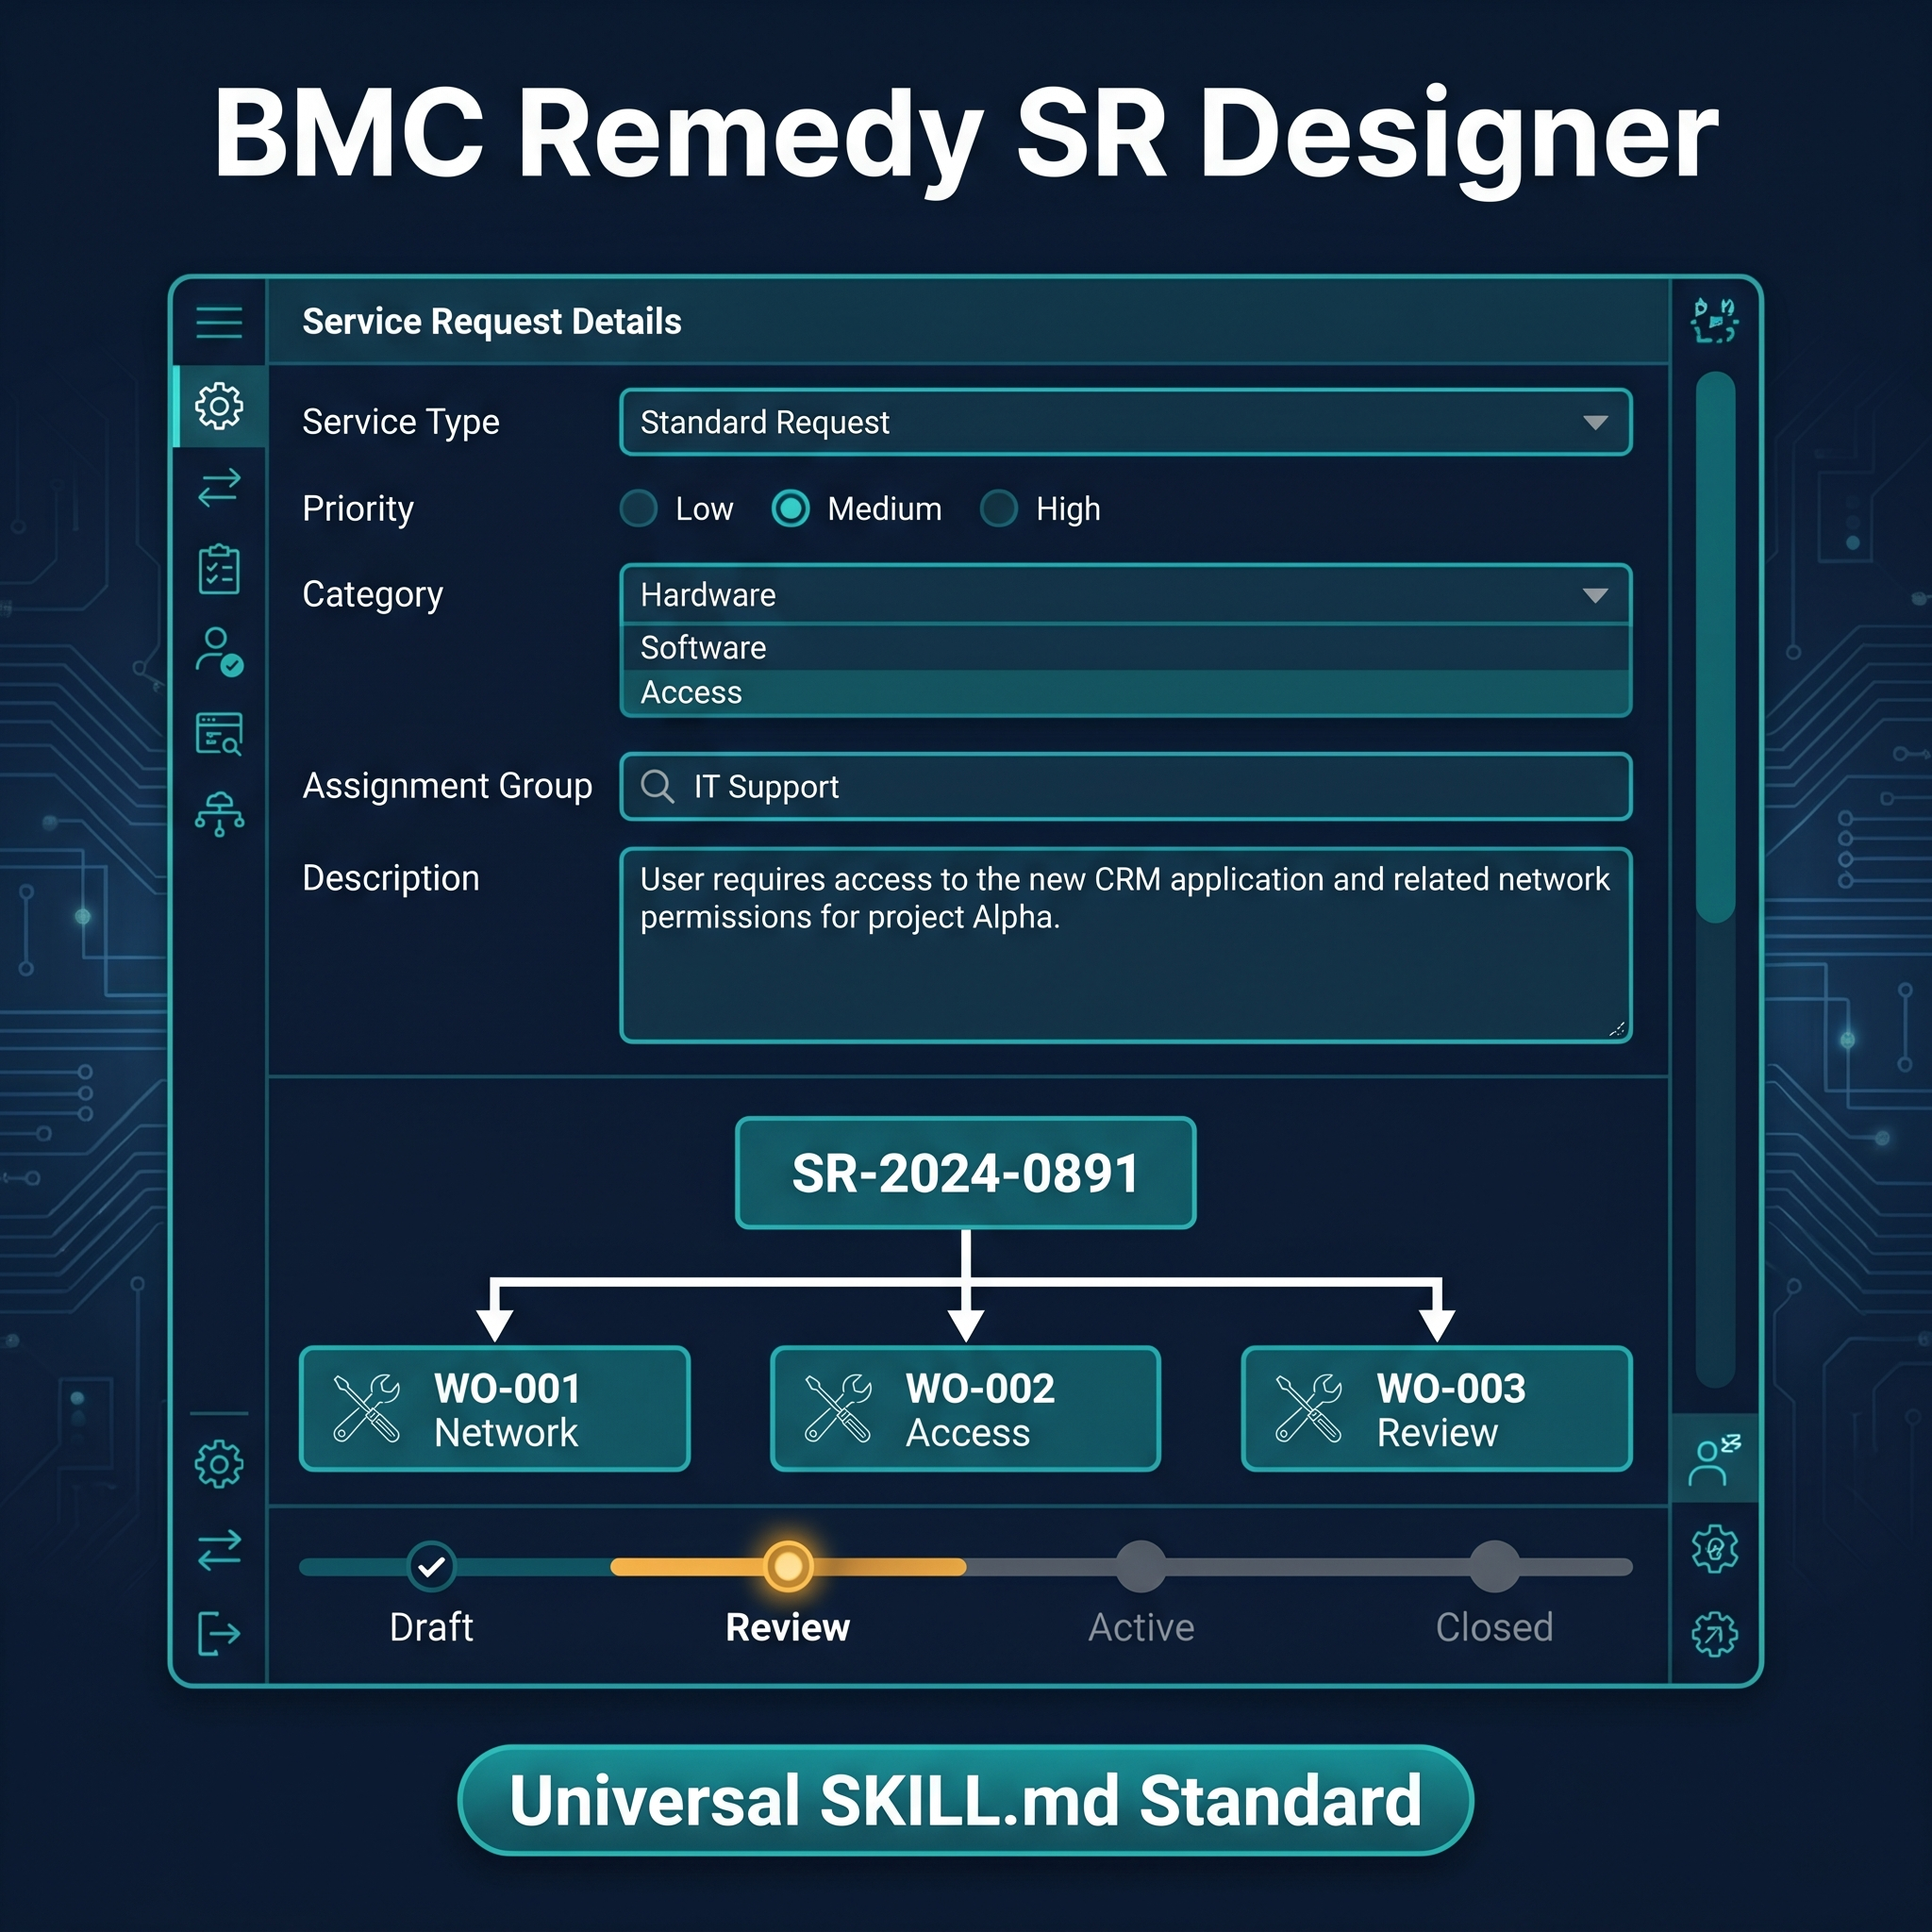Click the Active stage marker
The image size is (1932, 1932).
pyautogui.click(x=1141, y=1566)
